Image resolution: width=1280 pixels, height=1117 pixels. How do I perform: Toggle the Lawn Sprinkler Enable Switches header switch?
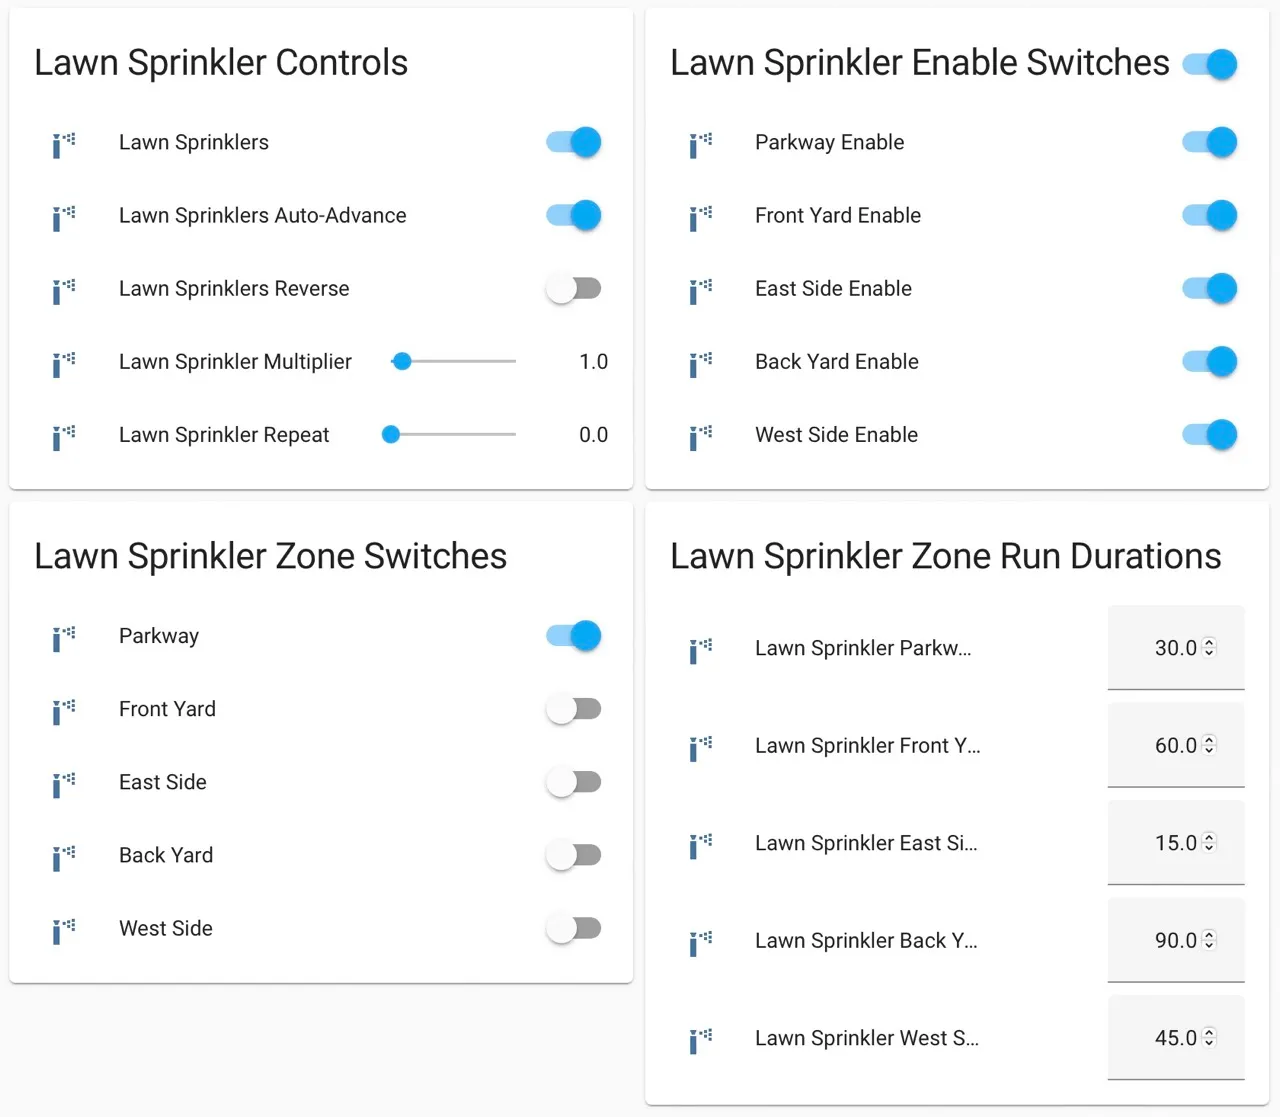pos(1210,64)
